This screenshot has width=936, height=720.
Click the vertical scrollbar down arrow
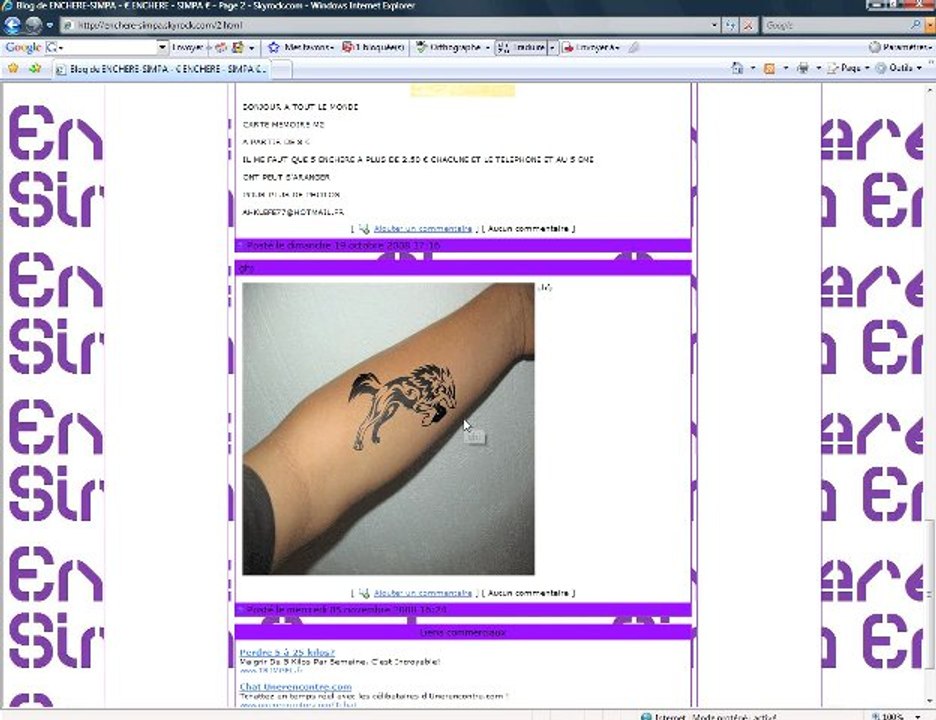[x=931, y=701]
